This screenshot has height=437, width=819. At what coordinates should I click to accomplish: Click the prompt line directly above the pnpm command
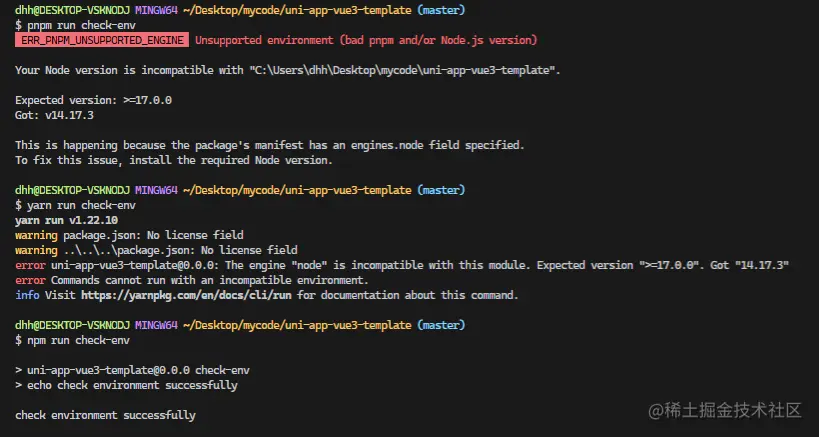point(240,10)
